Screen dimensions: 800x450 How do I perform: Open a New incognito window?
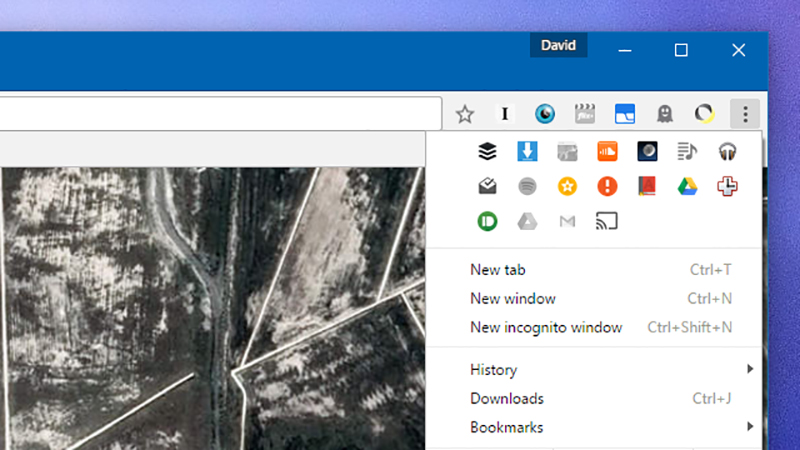pos(594,327)
